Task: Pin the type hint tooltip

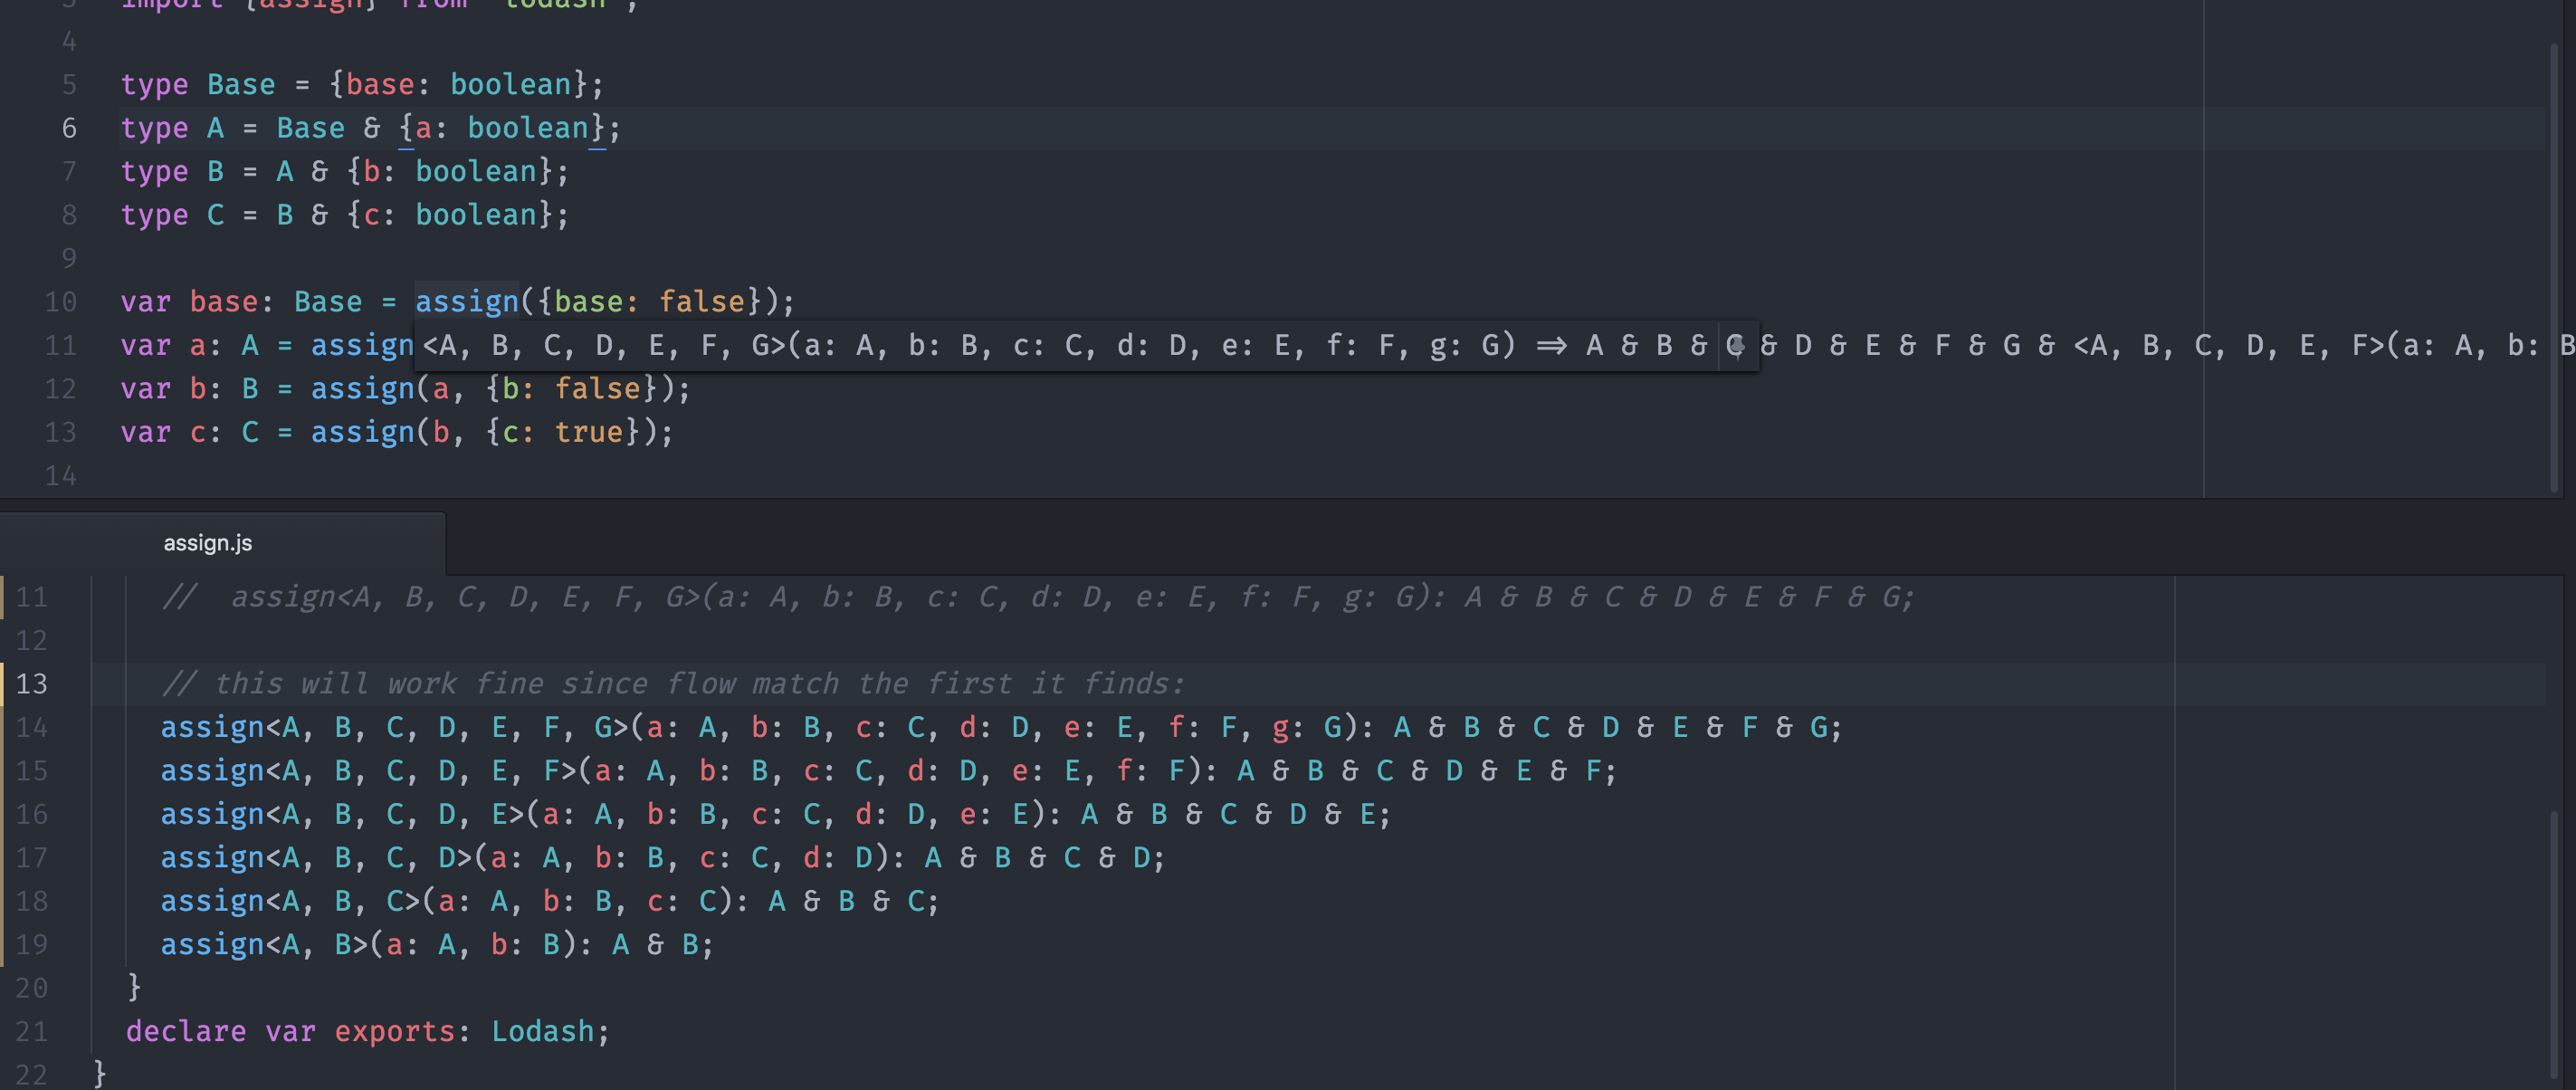Action: click(x=1738, y=346)
